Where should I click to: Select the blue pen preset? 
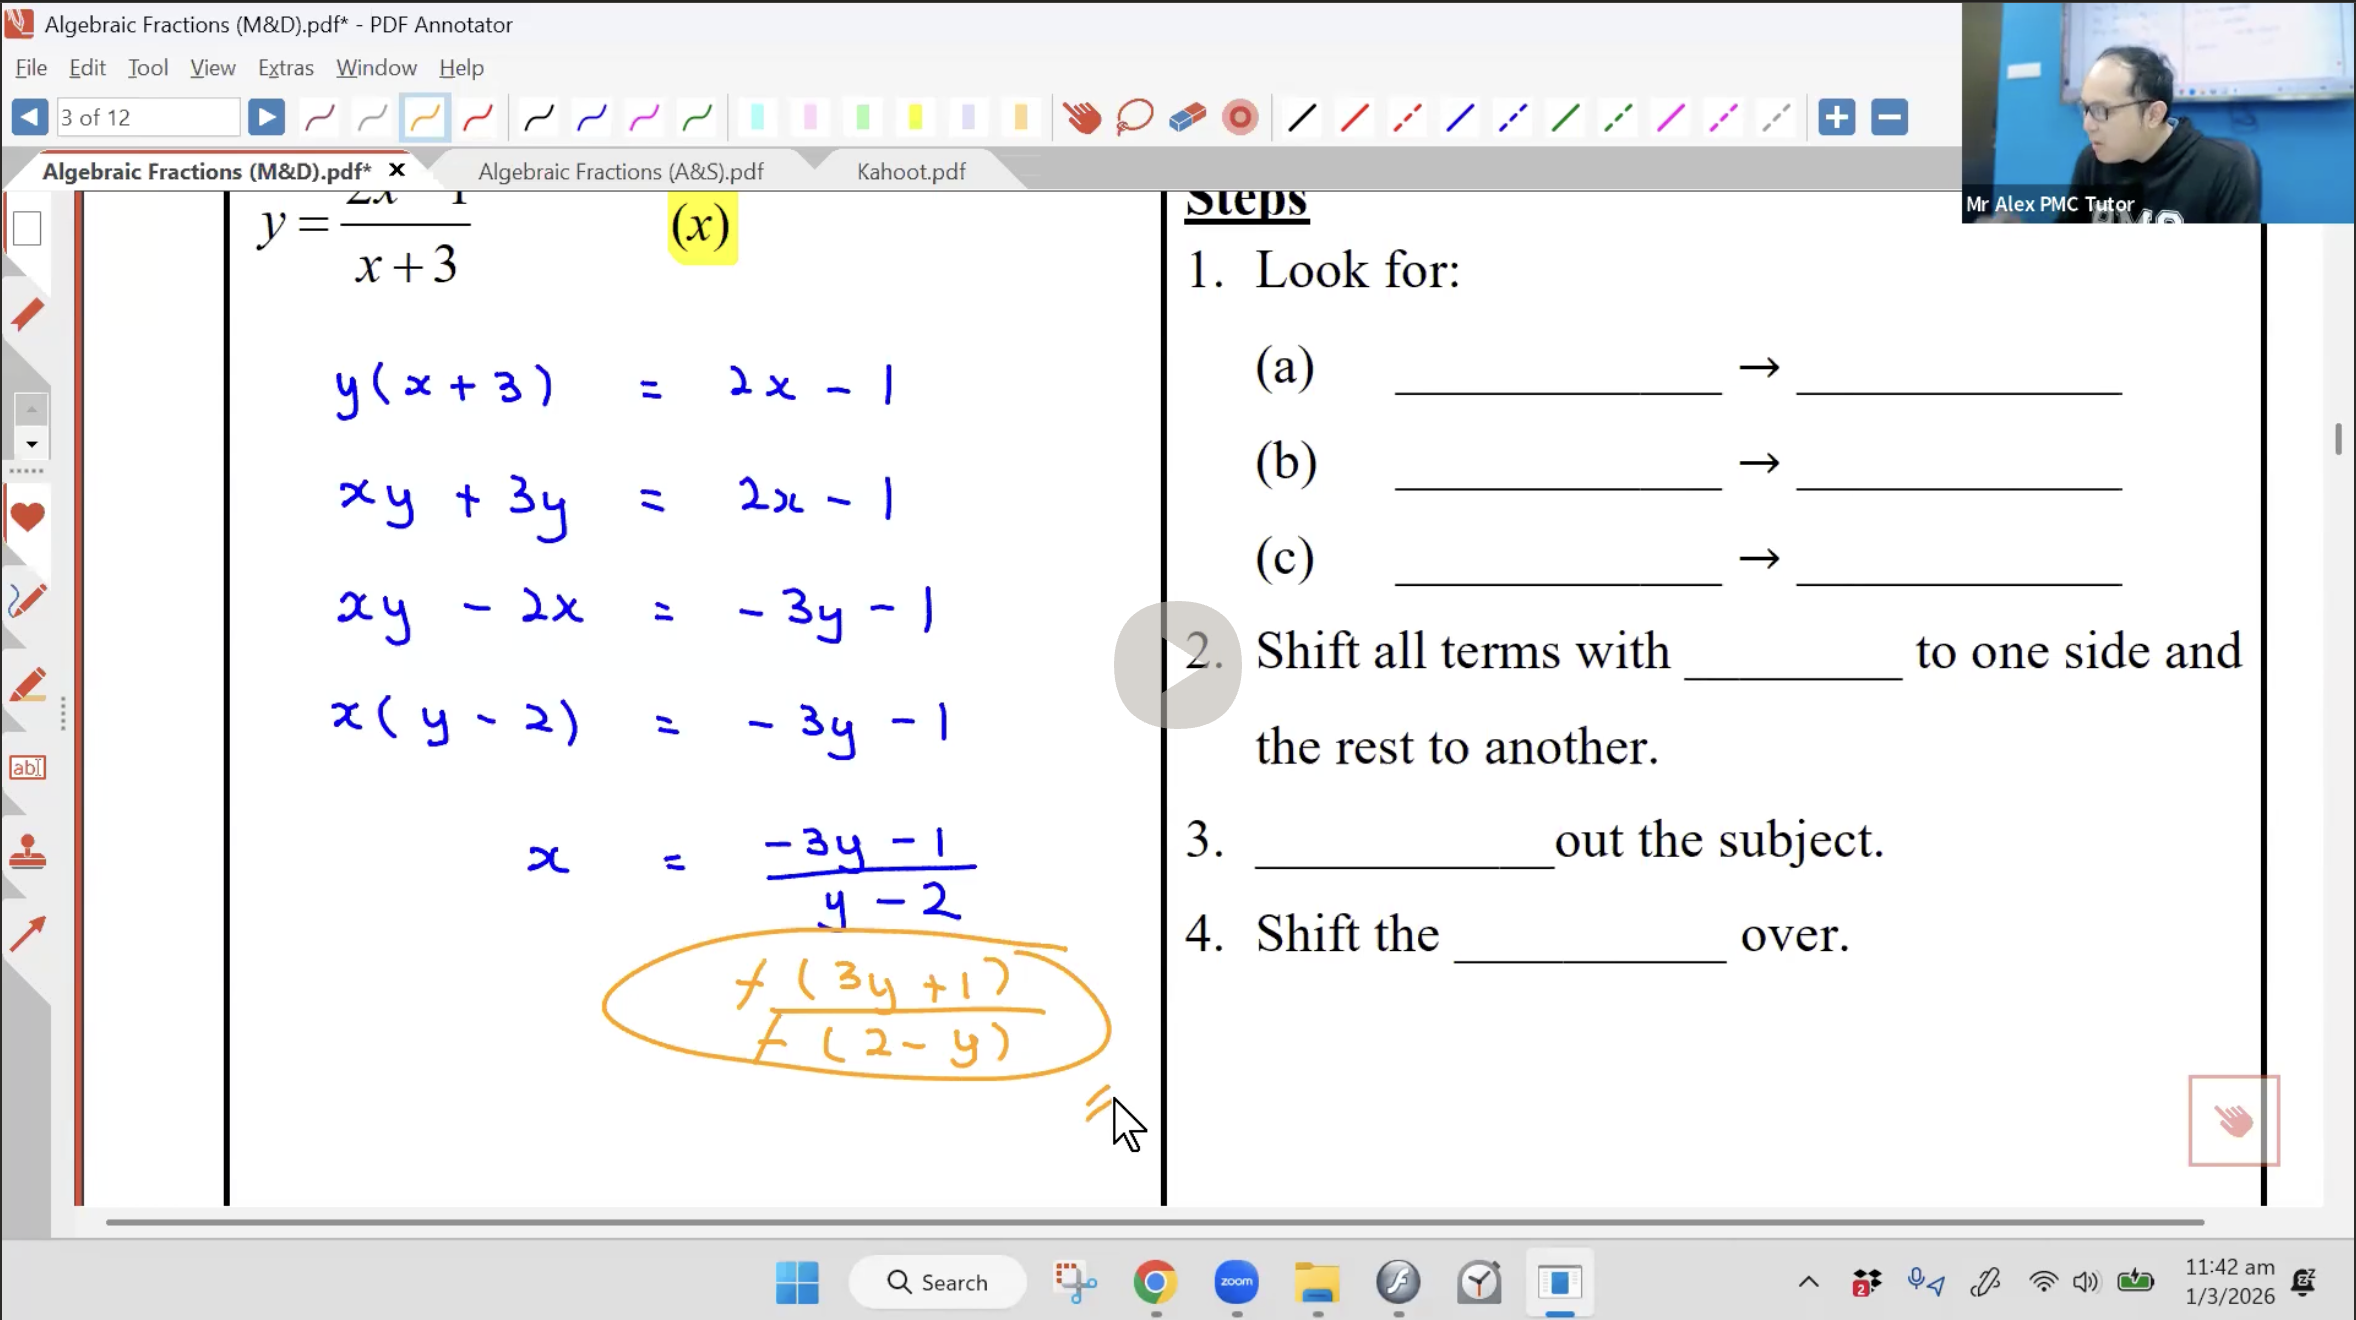pos(592,118)
